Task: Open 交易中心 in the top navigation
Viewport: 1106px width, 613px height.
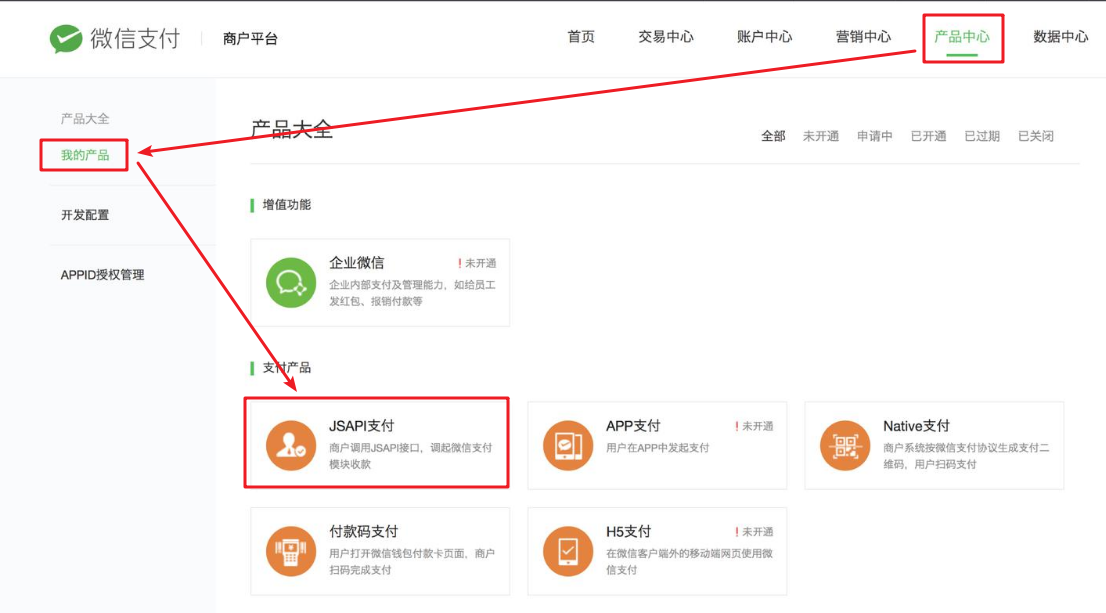Action: coord(666,37)
